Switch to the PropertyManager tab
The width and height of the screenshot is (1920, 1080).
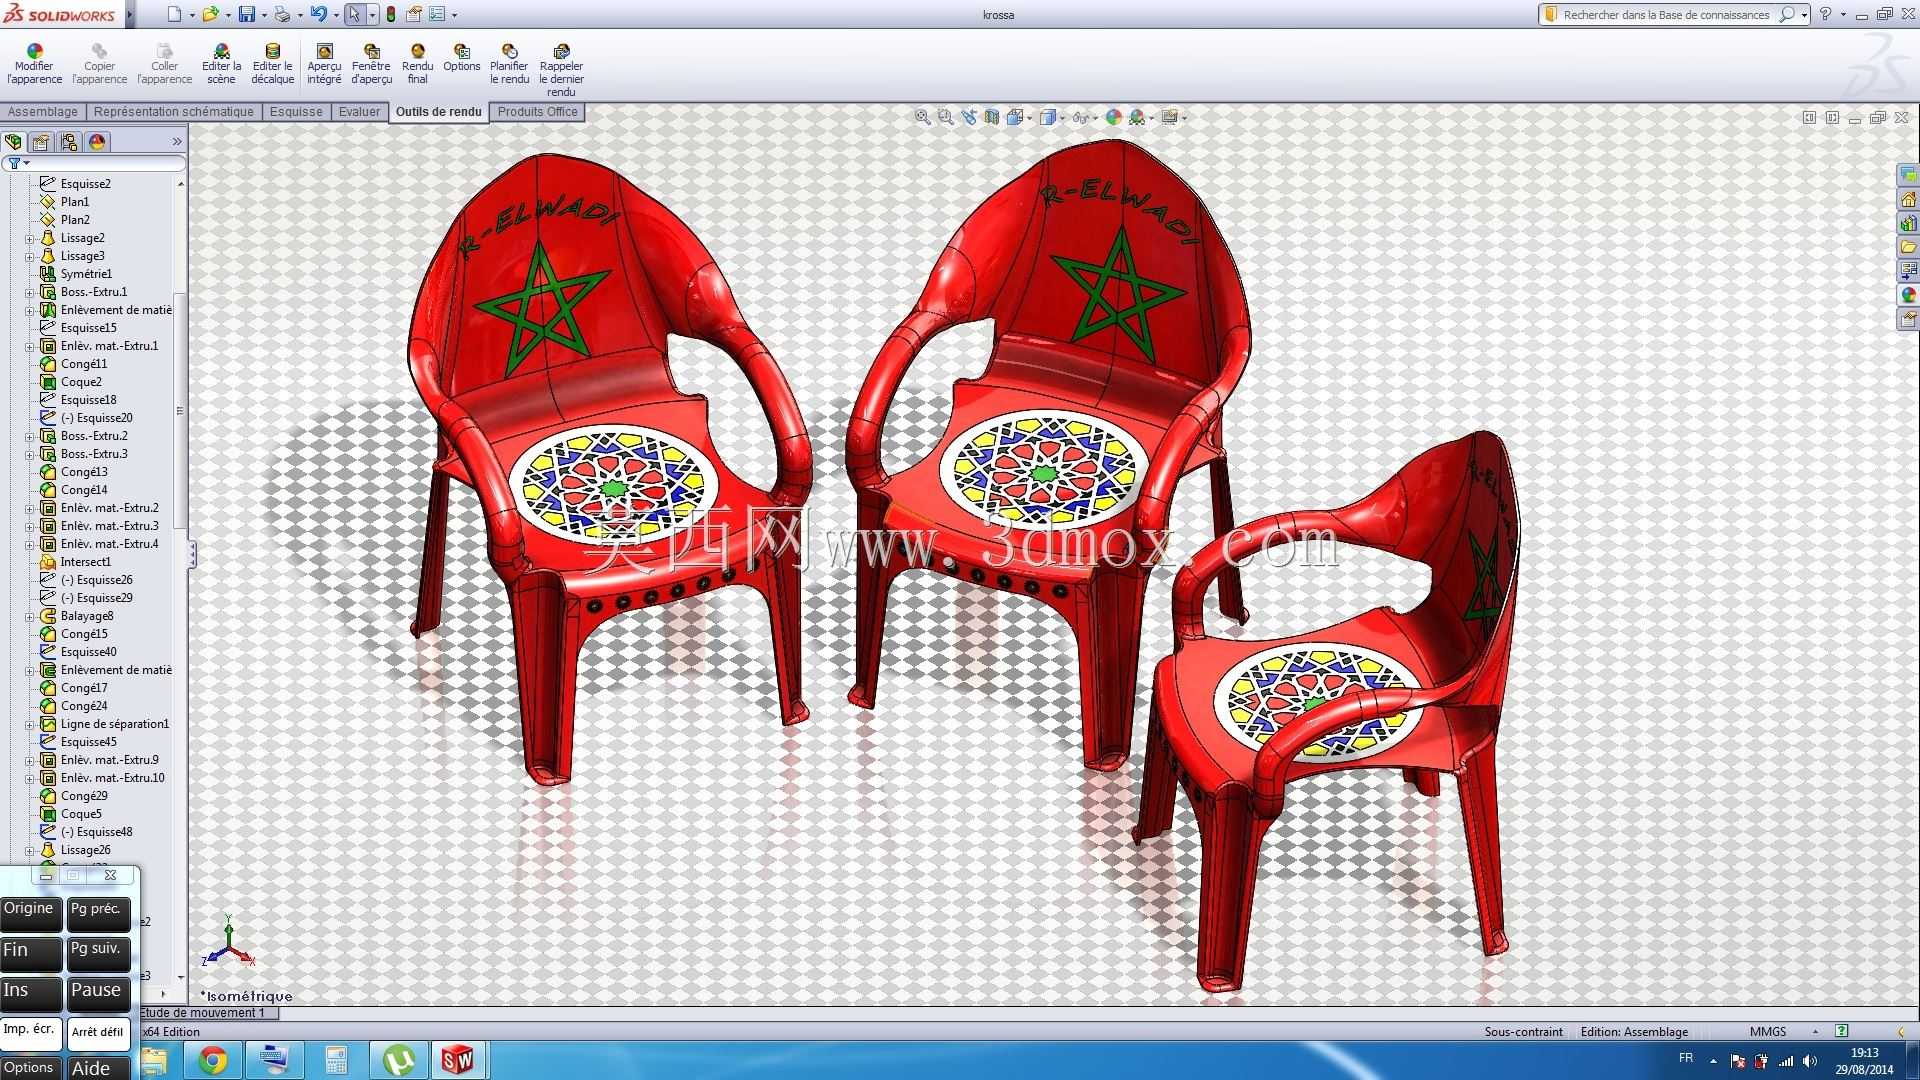pos(41,142)
